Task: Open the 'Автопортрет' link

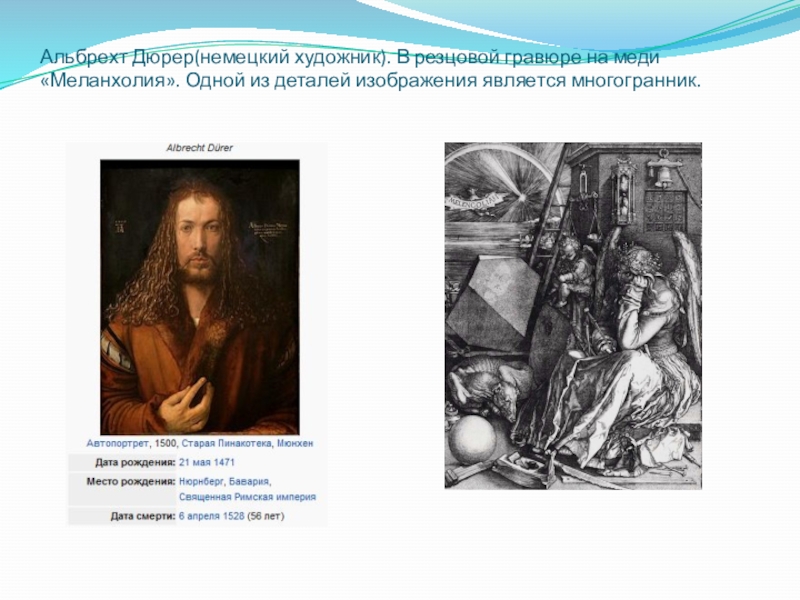Action: (117, 443)
